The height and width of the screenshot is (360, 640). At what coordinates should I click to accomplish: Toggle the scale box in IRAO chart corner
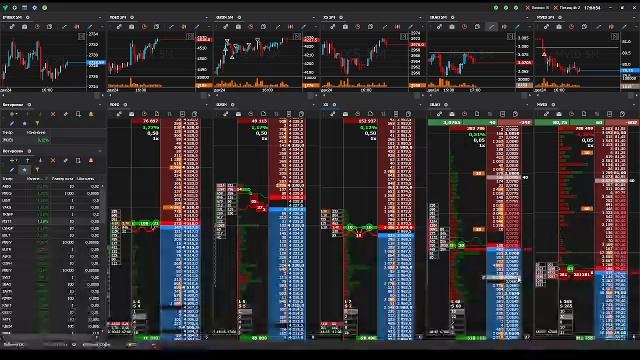pyautogui.click(x=511, y=37)
